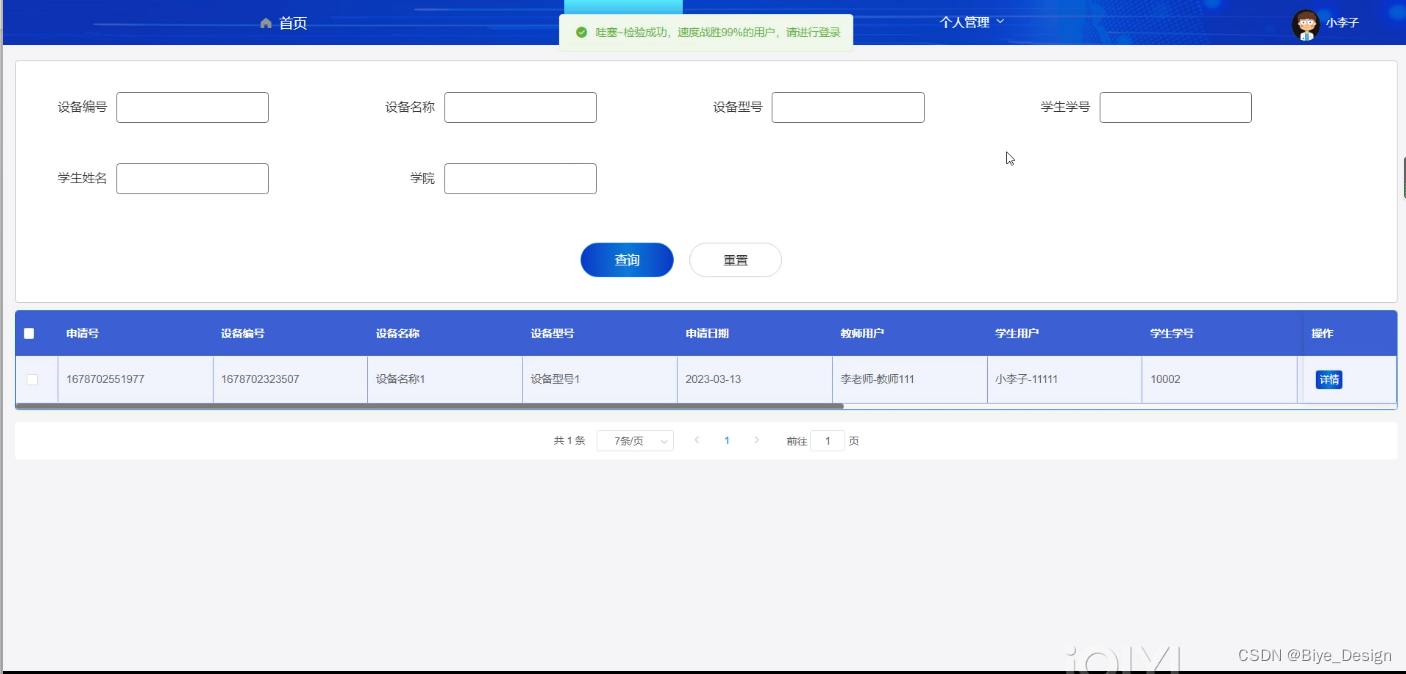This screenshot has width=1406, height=674.
Task: Toggle the select-all checkbox in table header
Action: coord(29,333)
